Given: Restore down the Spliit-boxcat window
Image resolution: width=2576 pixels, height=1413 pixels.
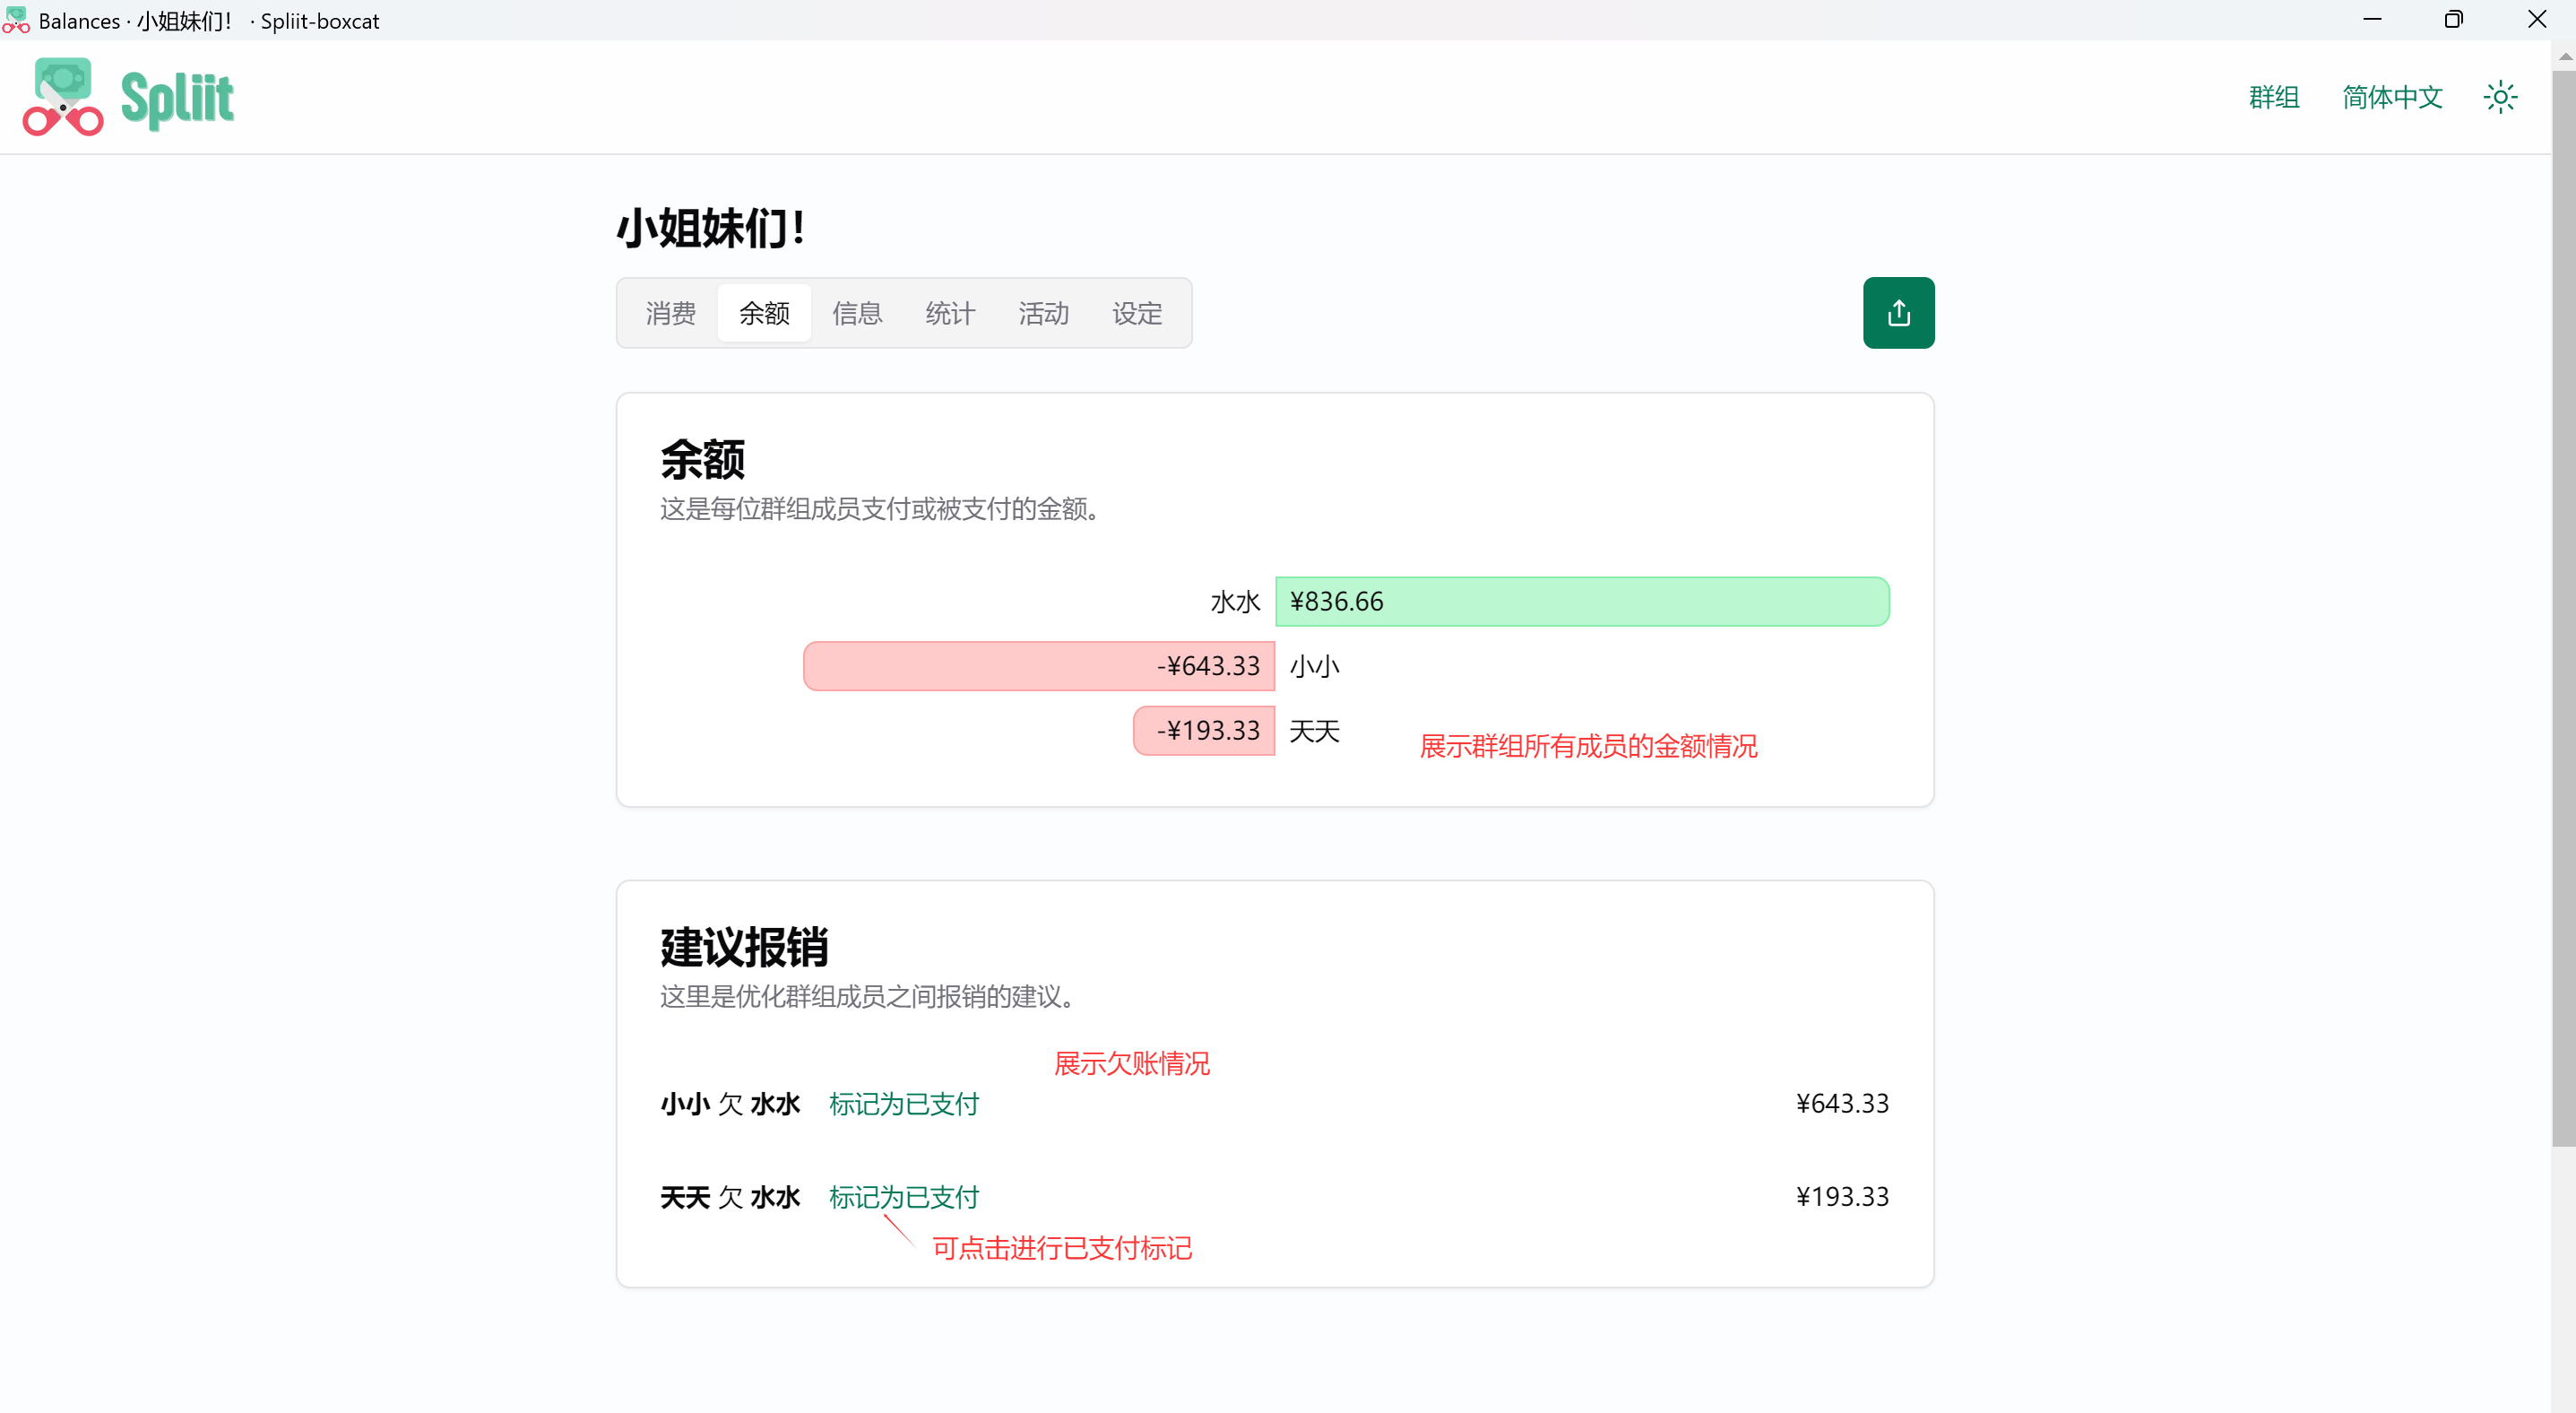Looking at the screenshot, I should click(2454, 20).
